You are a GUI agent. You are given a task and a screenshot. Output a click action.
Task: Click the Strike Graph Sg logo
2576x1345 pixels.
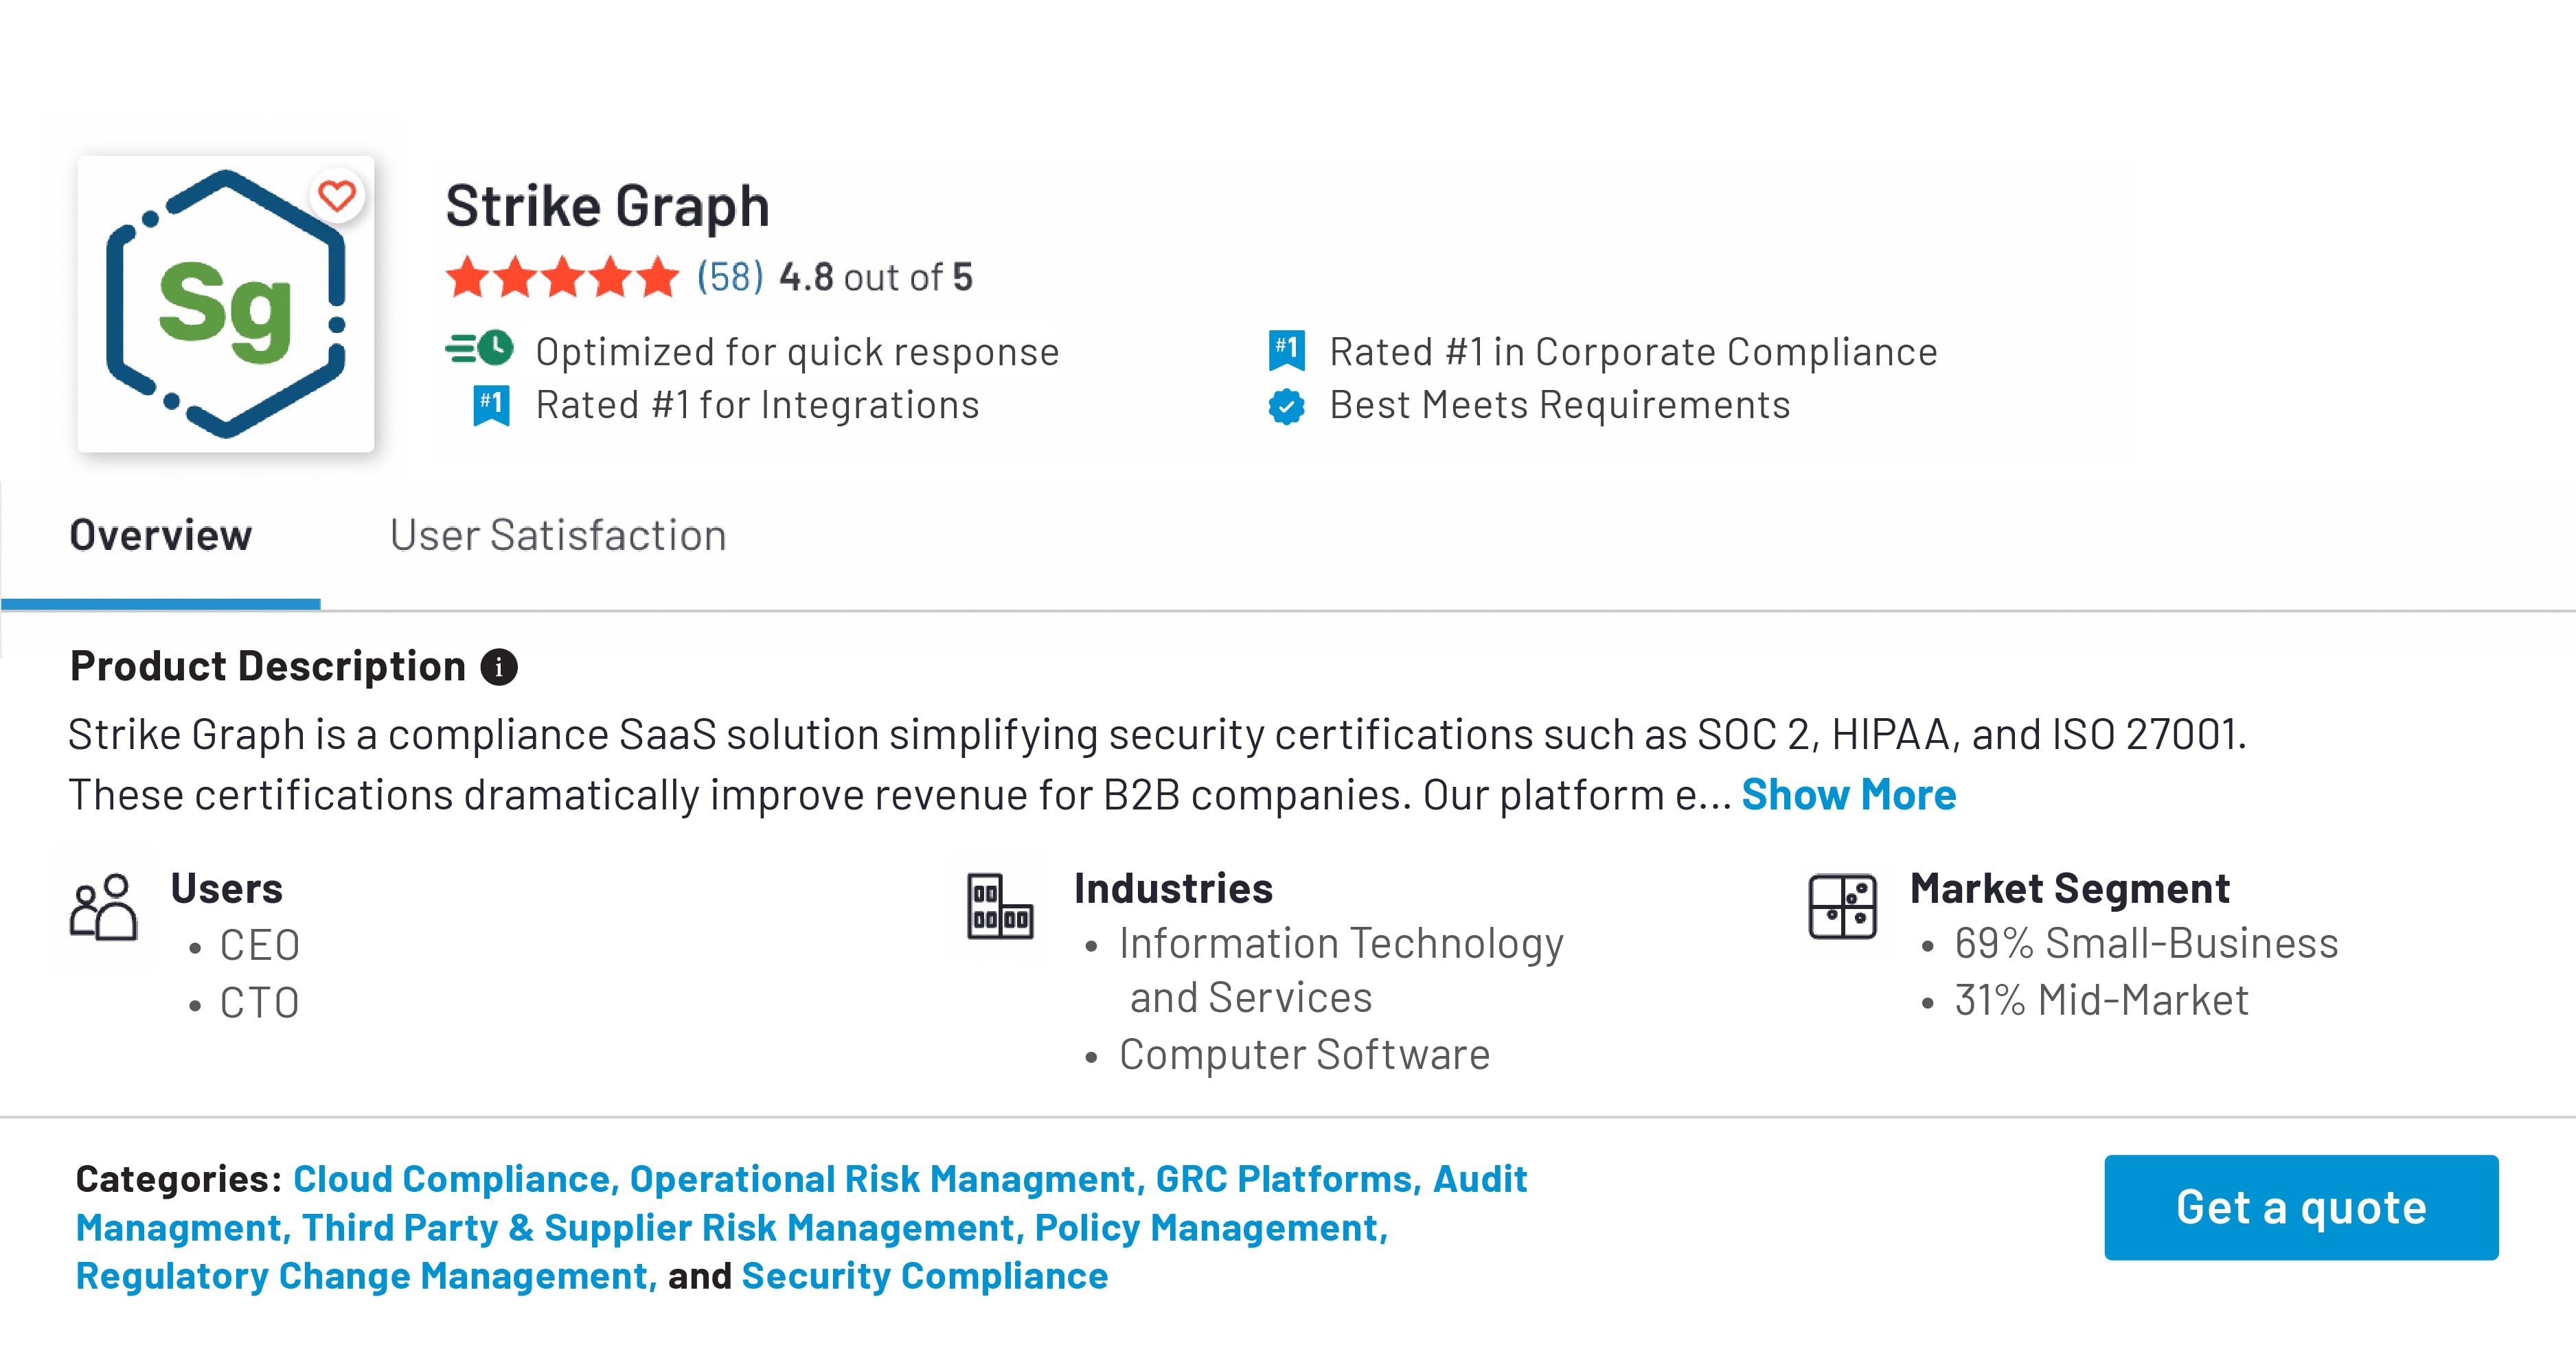coord(225,305)
